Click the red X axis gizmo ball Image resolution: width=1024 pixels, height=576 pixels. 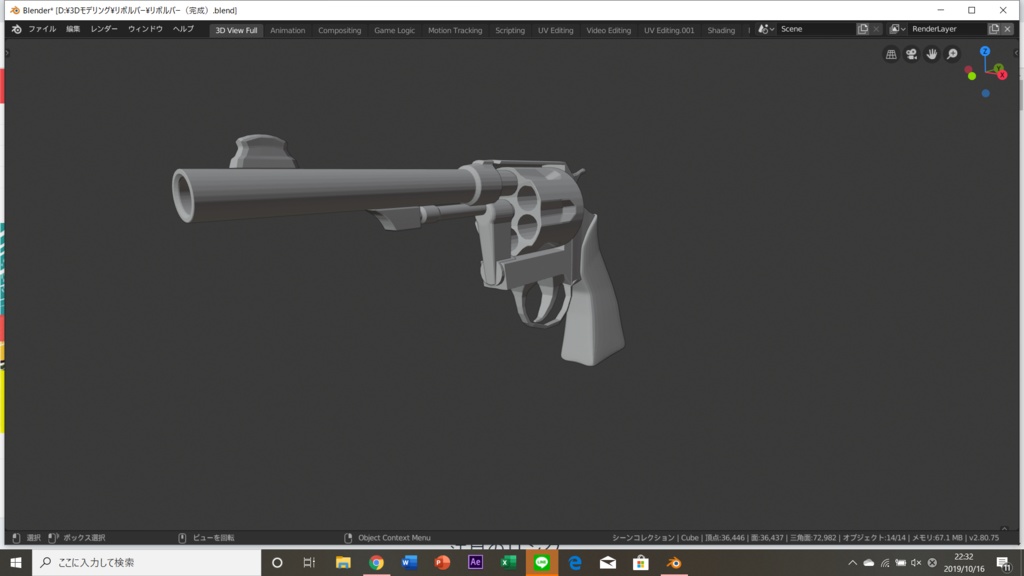[1002, 75]
